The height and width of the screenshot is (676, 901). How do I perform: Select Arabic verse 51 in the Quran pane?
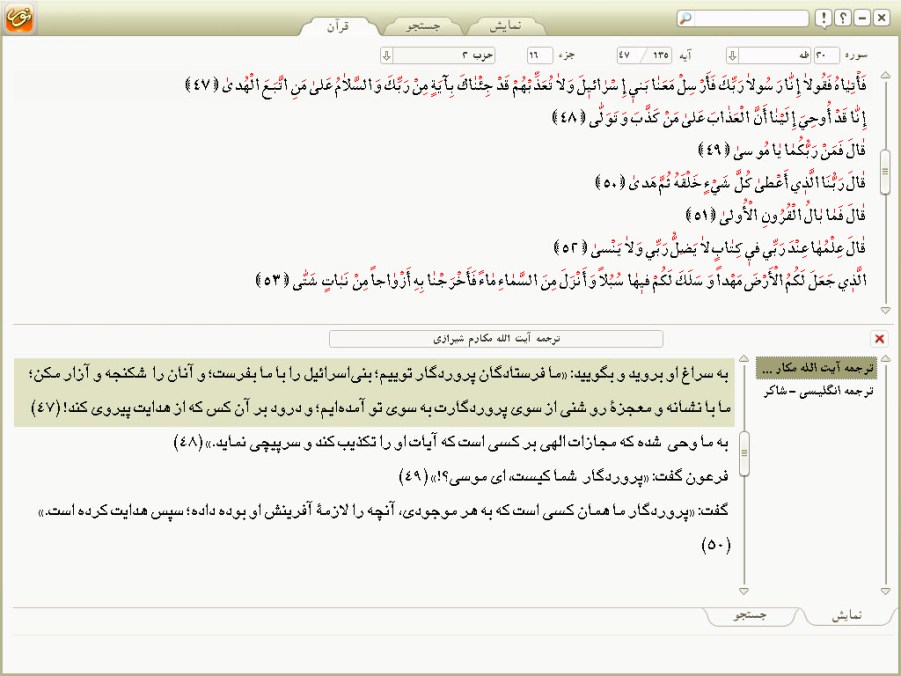click(776, 216)
